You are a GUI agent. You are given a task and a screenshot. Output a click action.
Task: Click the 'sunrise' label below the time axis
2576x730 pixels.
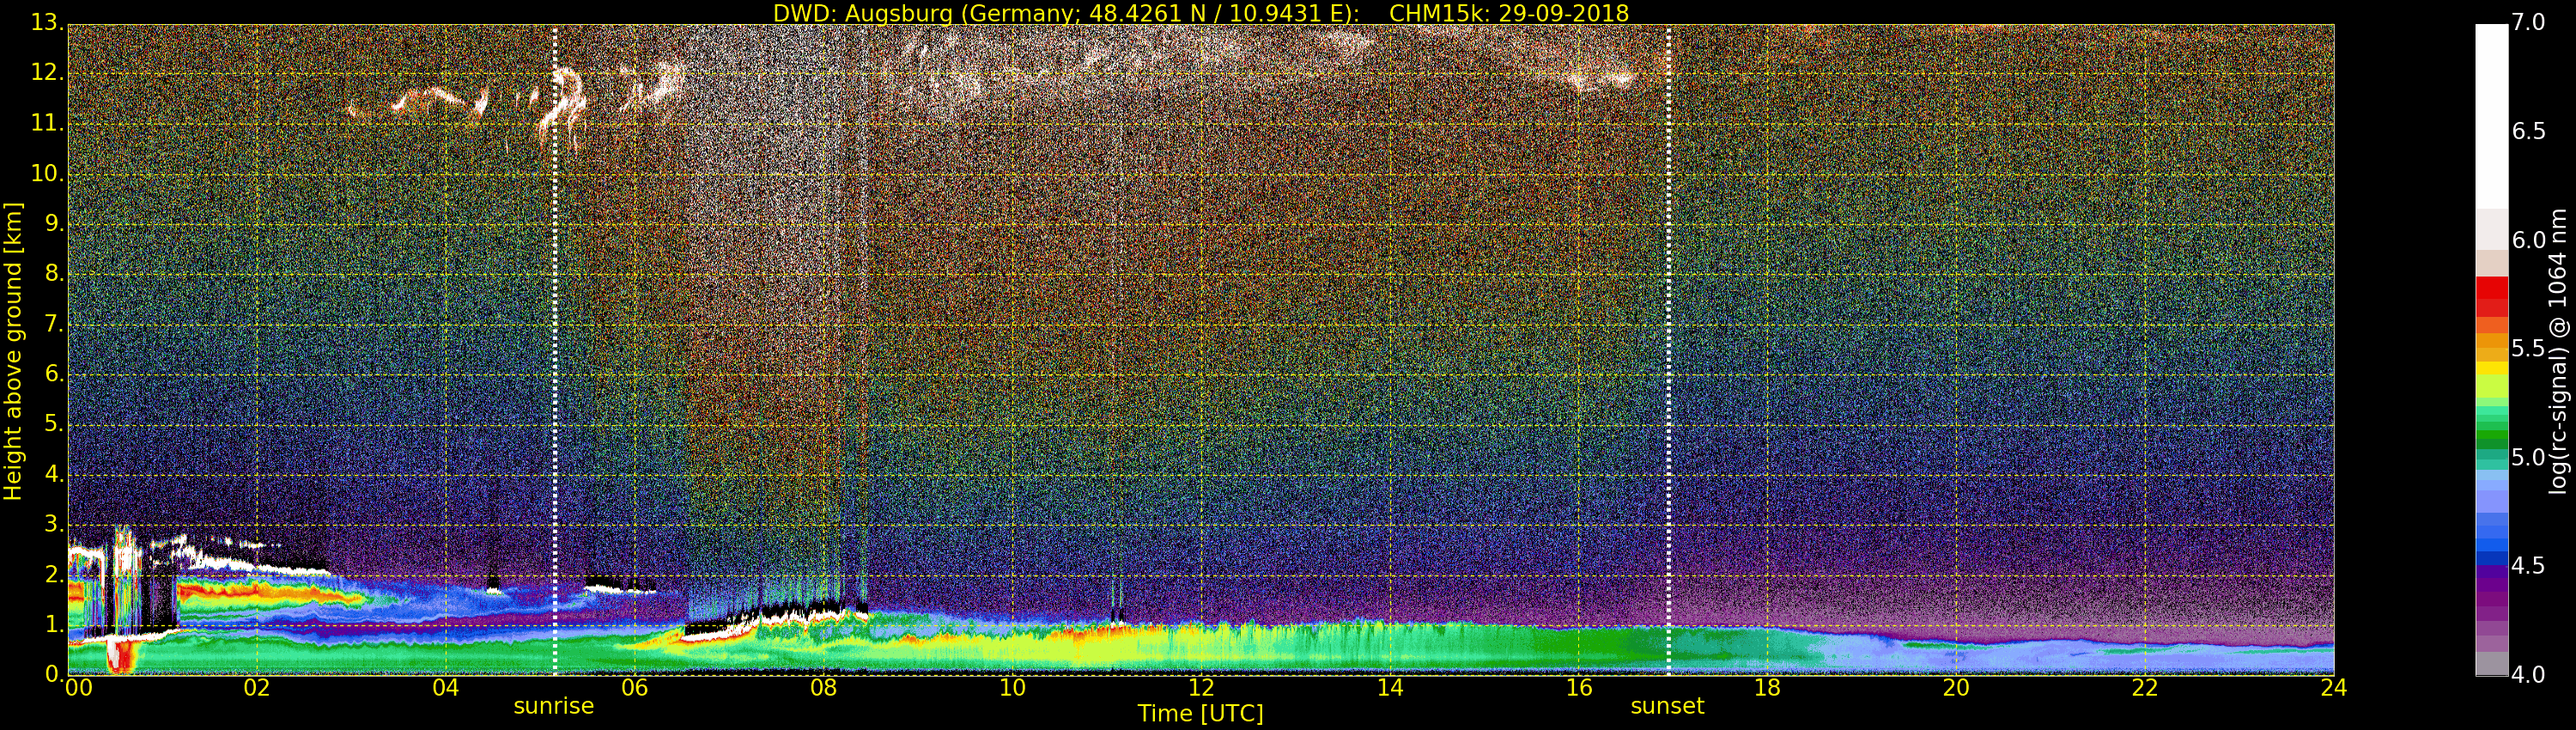coord(553,706)
